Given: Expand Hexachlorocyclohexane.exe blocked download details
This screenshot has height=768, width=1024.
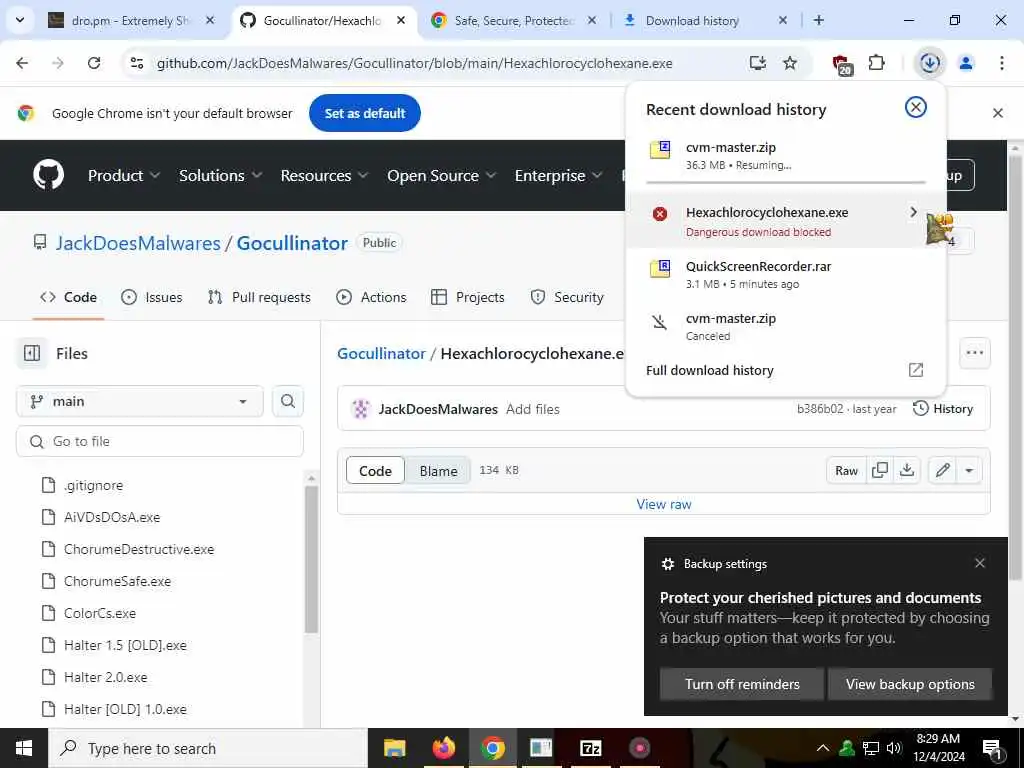Looking at the screenshot, I should click(913, 212).
